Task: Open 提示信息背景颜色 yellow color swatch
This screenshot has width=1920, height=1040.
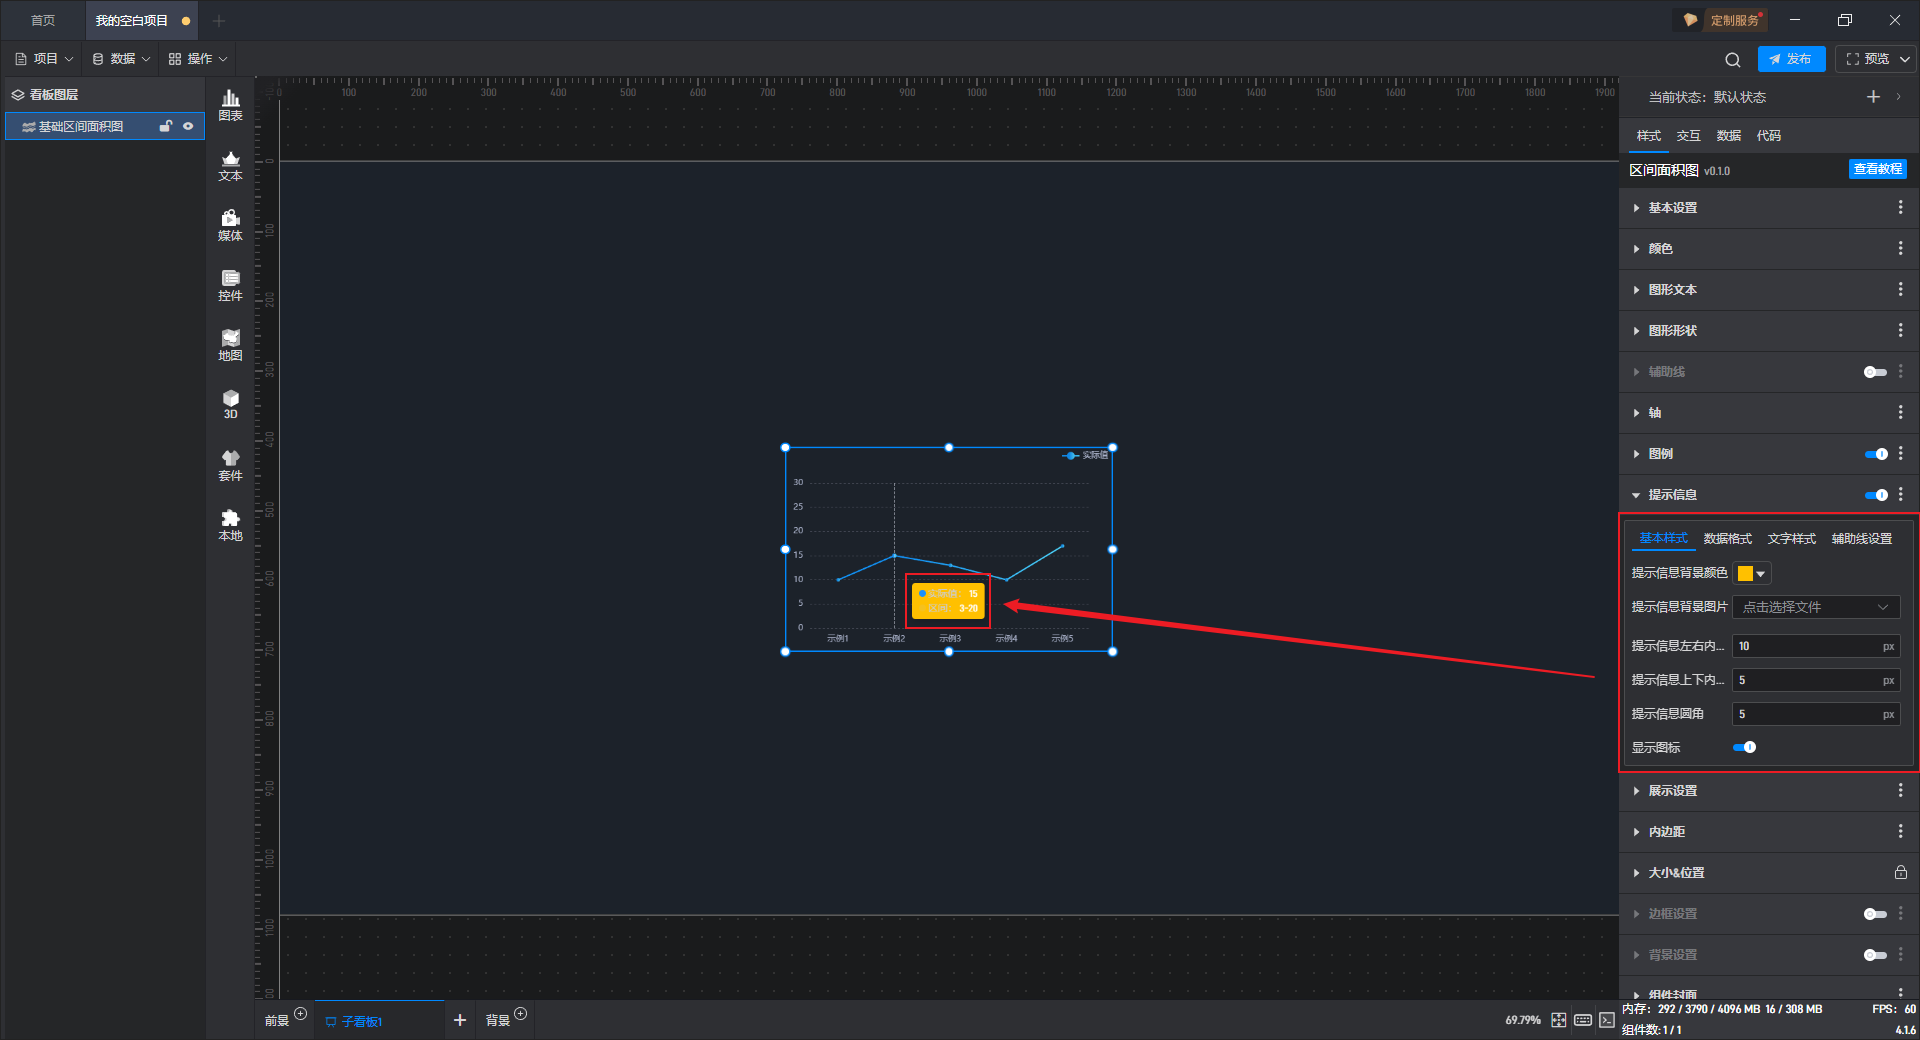Action: [1751, 573]
